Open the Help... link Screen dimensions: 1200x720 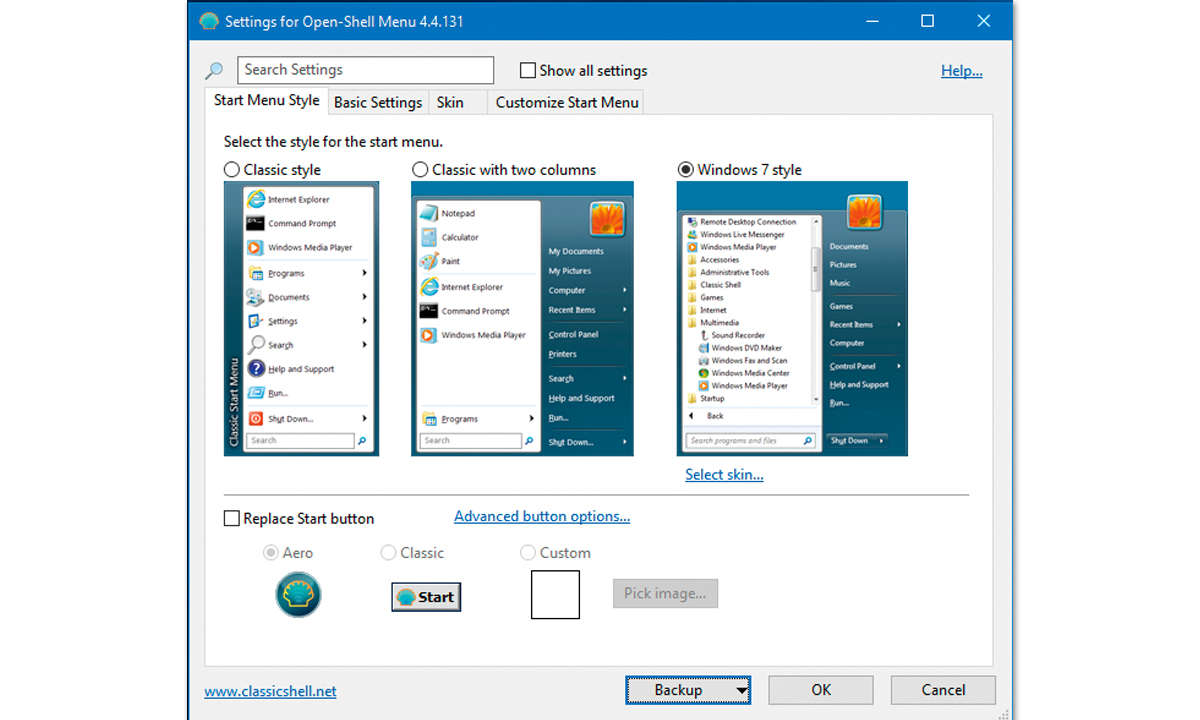pos(962,71)
